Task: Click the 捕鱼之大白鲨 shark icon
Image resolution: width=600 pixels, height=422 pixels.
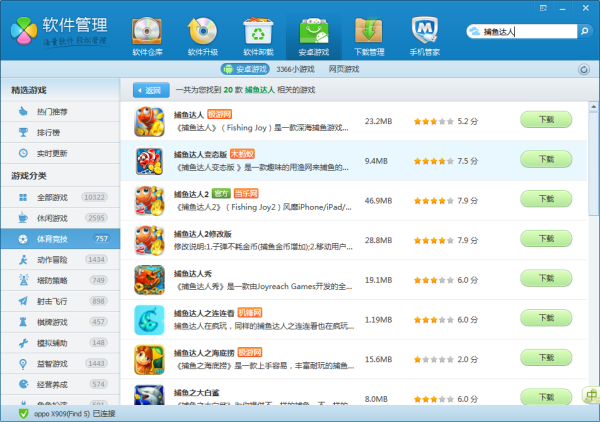Action: (149, 394)
